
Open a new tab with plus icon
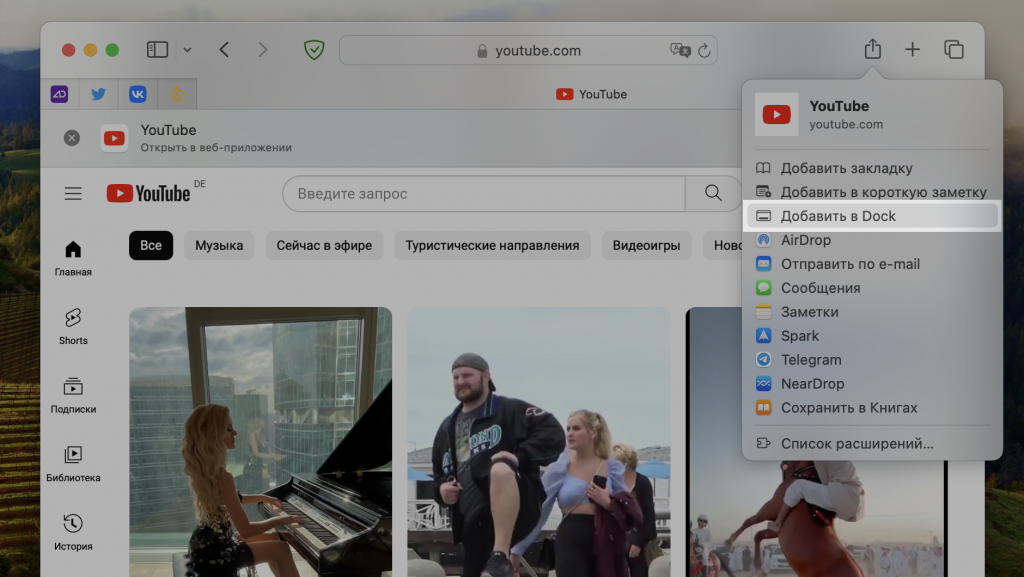[912, 49]
